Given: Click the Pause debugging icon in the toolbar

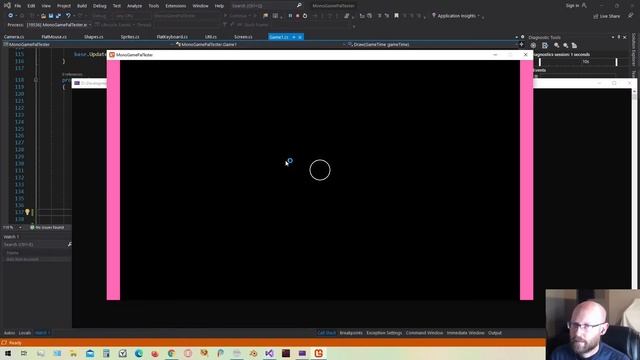Looking at the screenshot, I should [290, 16].
